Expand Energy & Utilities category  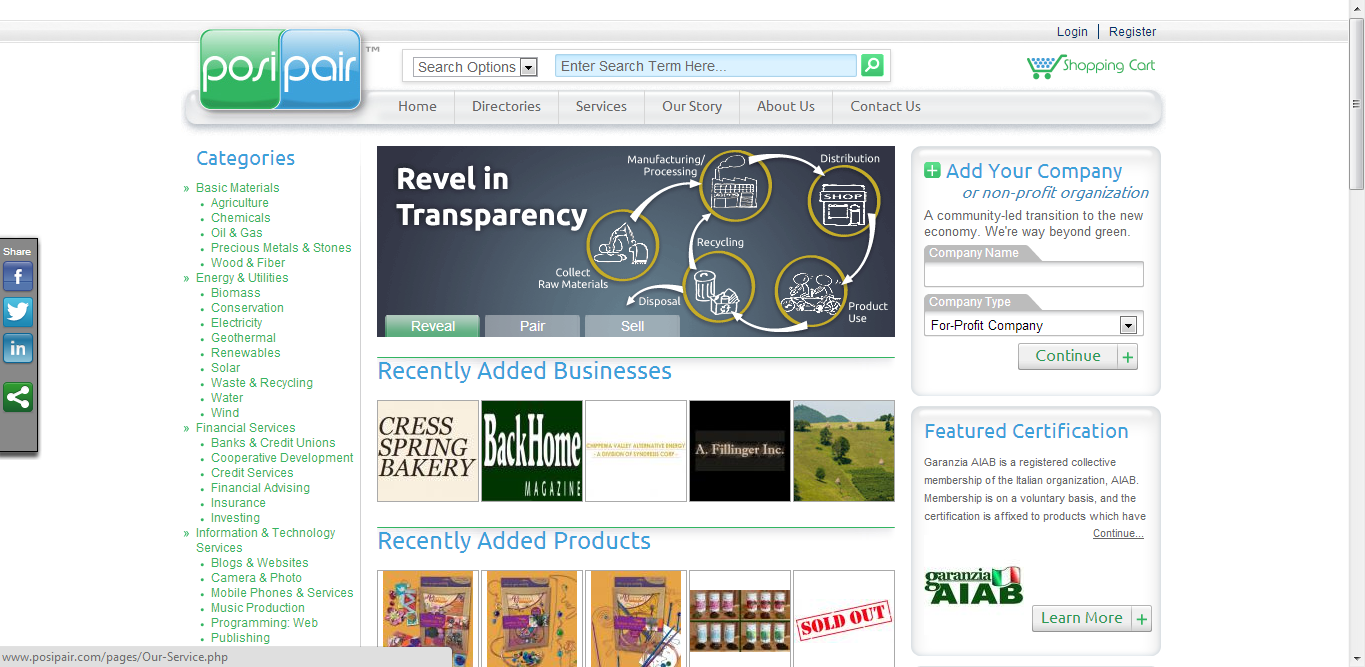point(242,278)
